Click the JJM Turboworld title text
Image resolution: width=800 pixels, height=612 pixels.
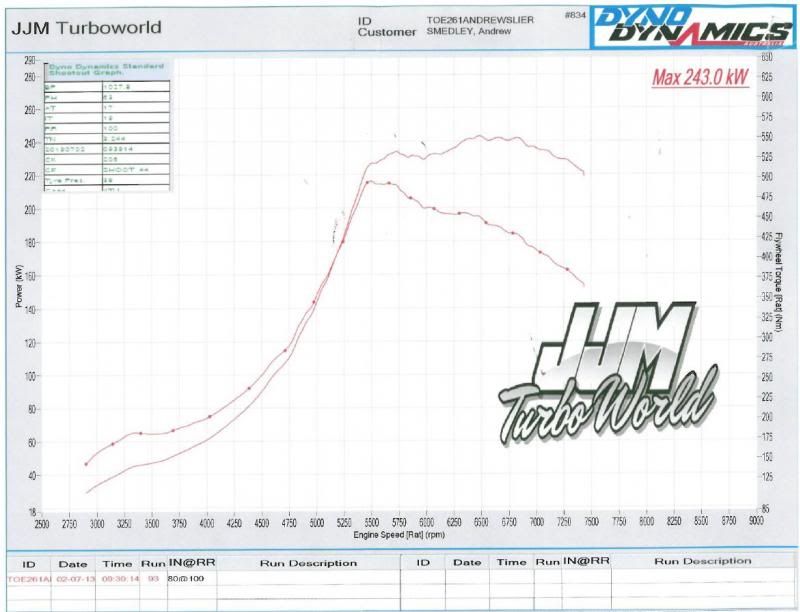coord(86,28)
